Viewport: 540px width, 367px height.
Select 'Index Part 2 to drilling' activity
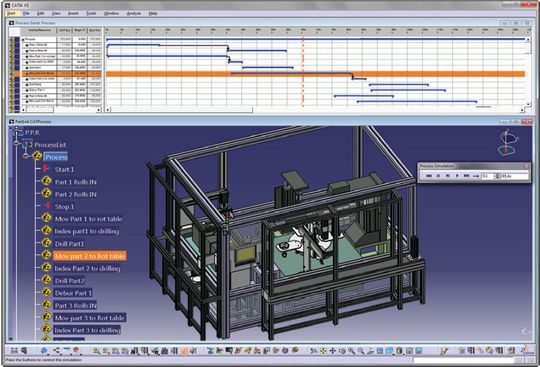click(87, 269)
